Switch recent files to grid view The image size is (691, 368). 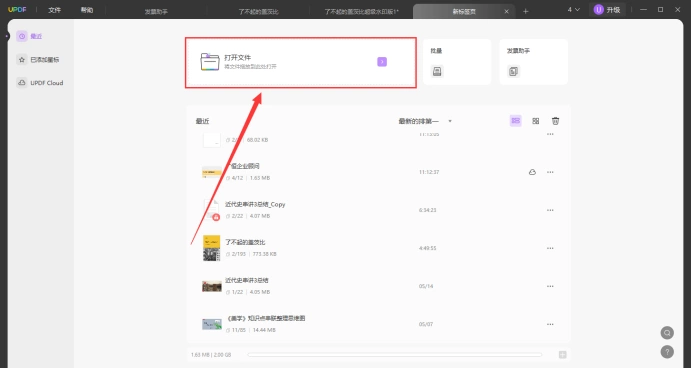[x=535, y=121]
